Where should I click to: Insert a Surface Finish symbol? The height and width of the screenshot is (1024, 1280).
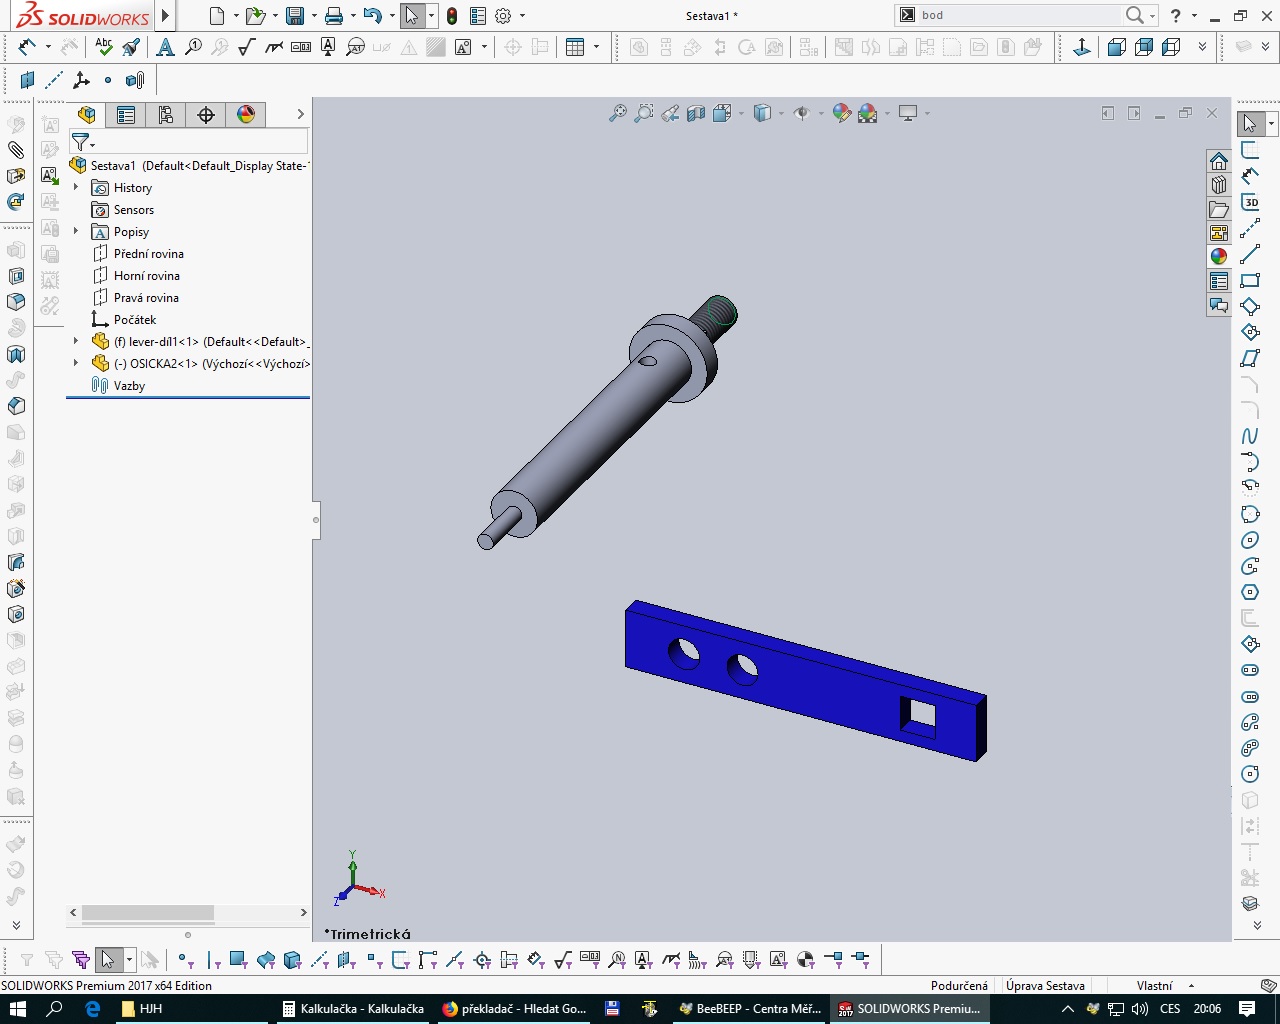(247, 47)
